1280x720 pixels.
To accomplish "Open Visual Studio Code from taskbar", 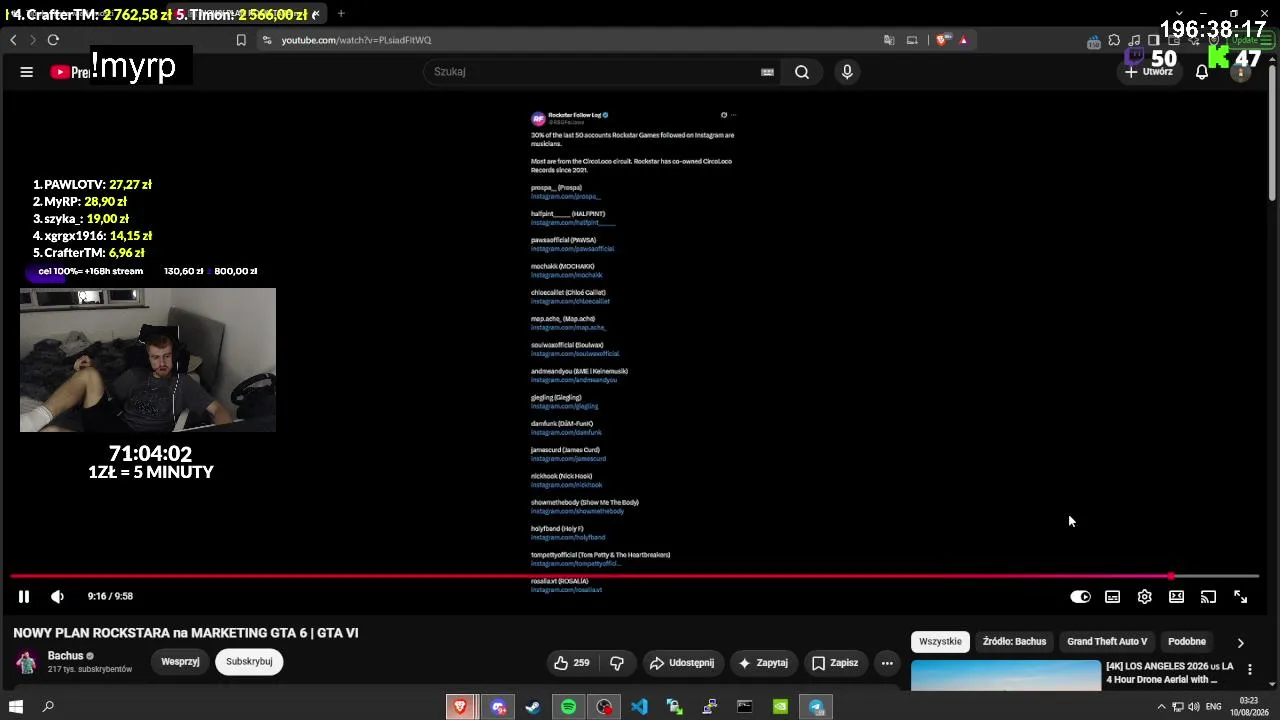I will pos(639,707).
